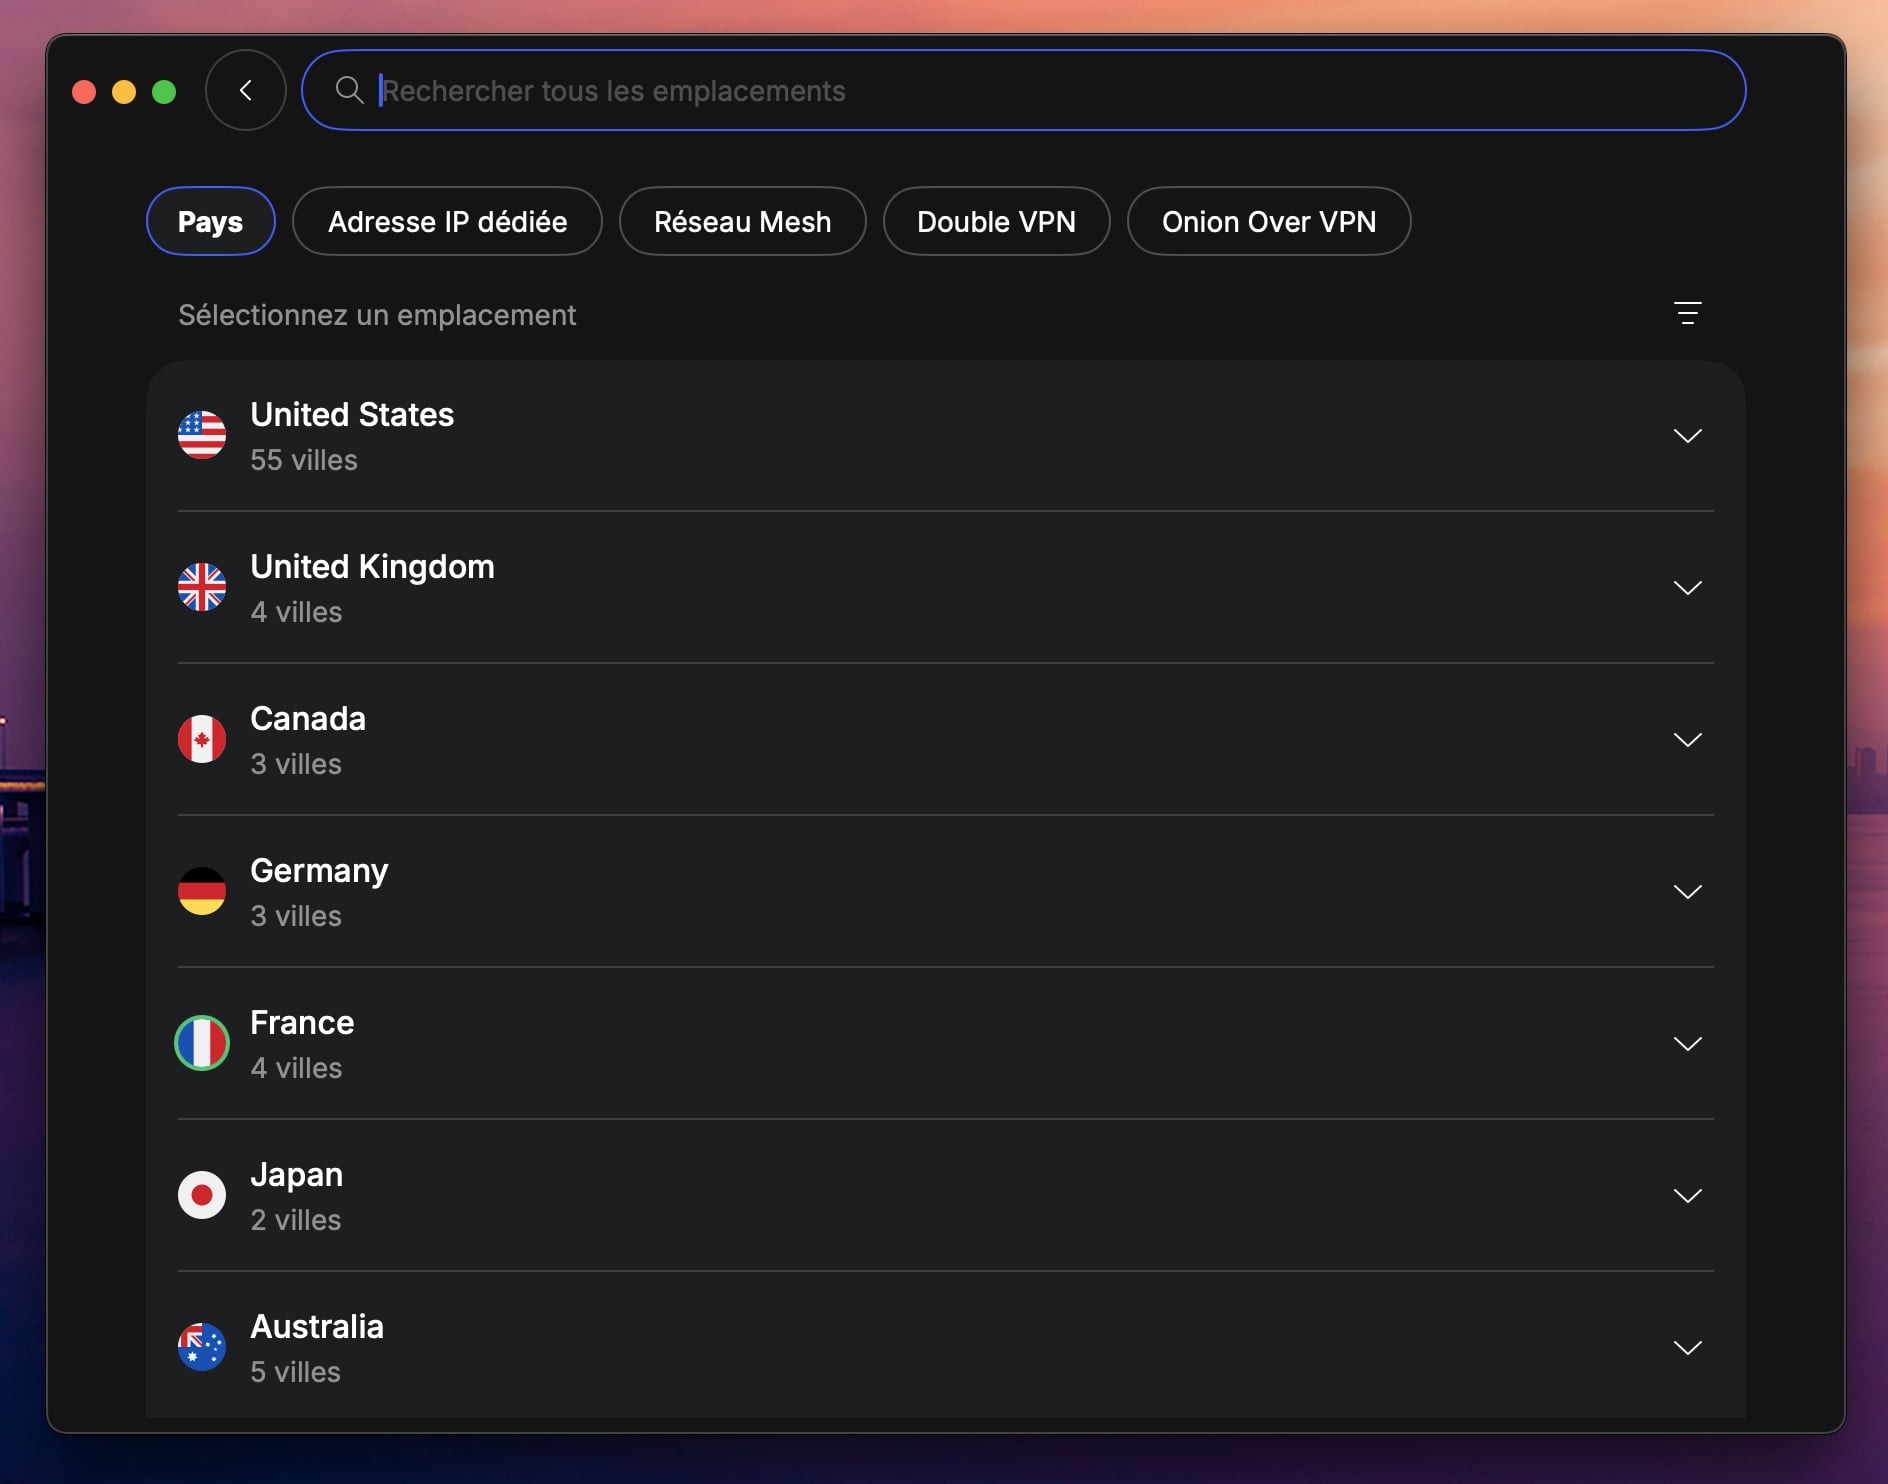Click the search magnifier icon
Image resolution: width=1888 pixels, height=1484 pixels.
tap(349, 90)
